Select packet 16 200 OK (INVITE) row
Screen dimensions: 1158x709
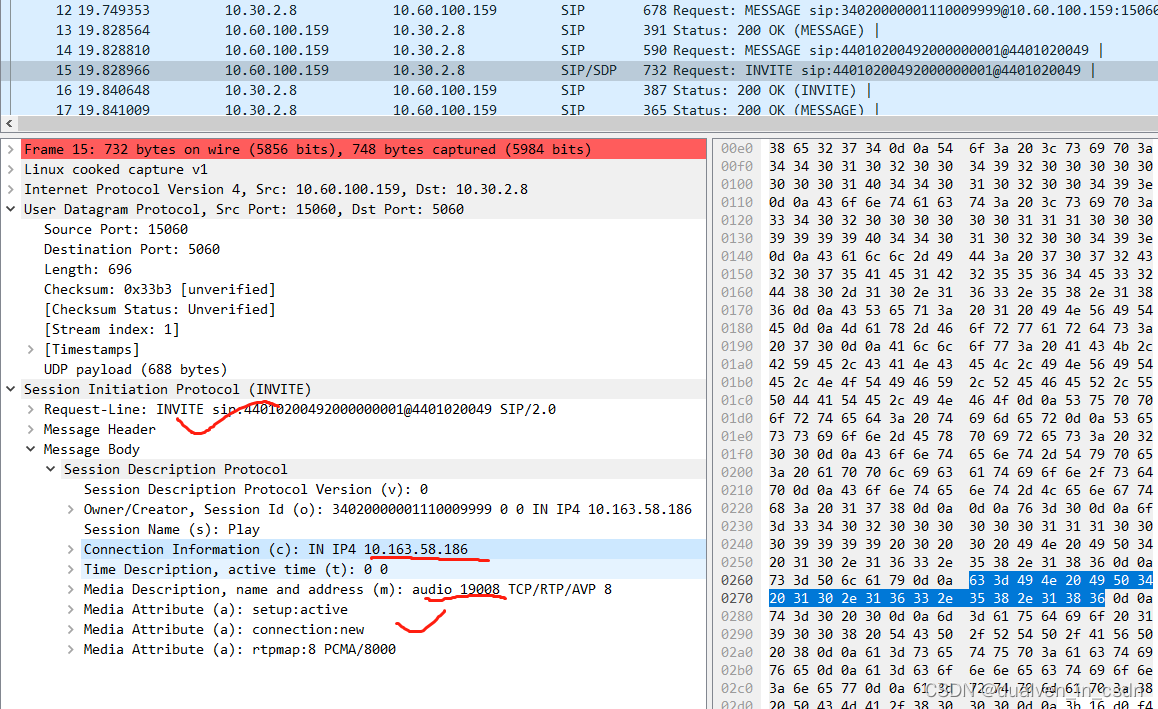click(x=579, y=90)
